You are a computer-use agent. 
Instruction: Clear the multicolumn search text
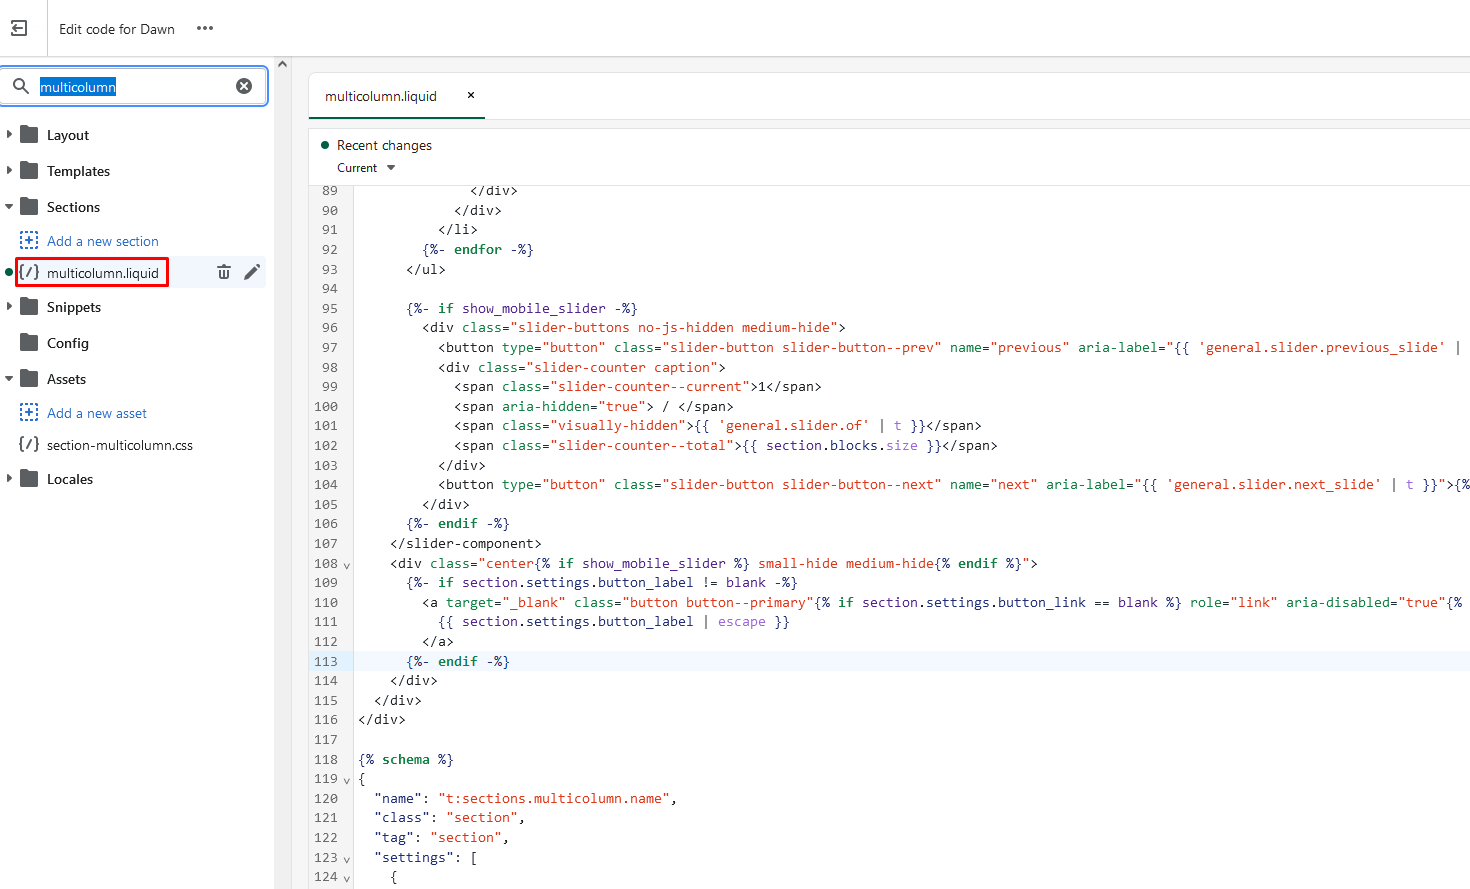(244, 86)
